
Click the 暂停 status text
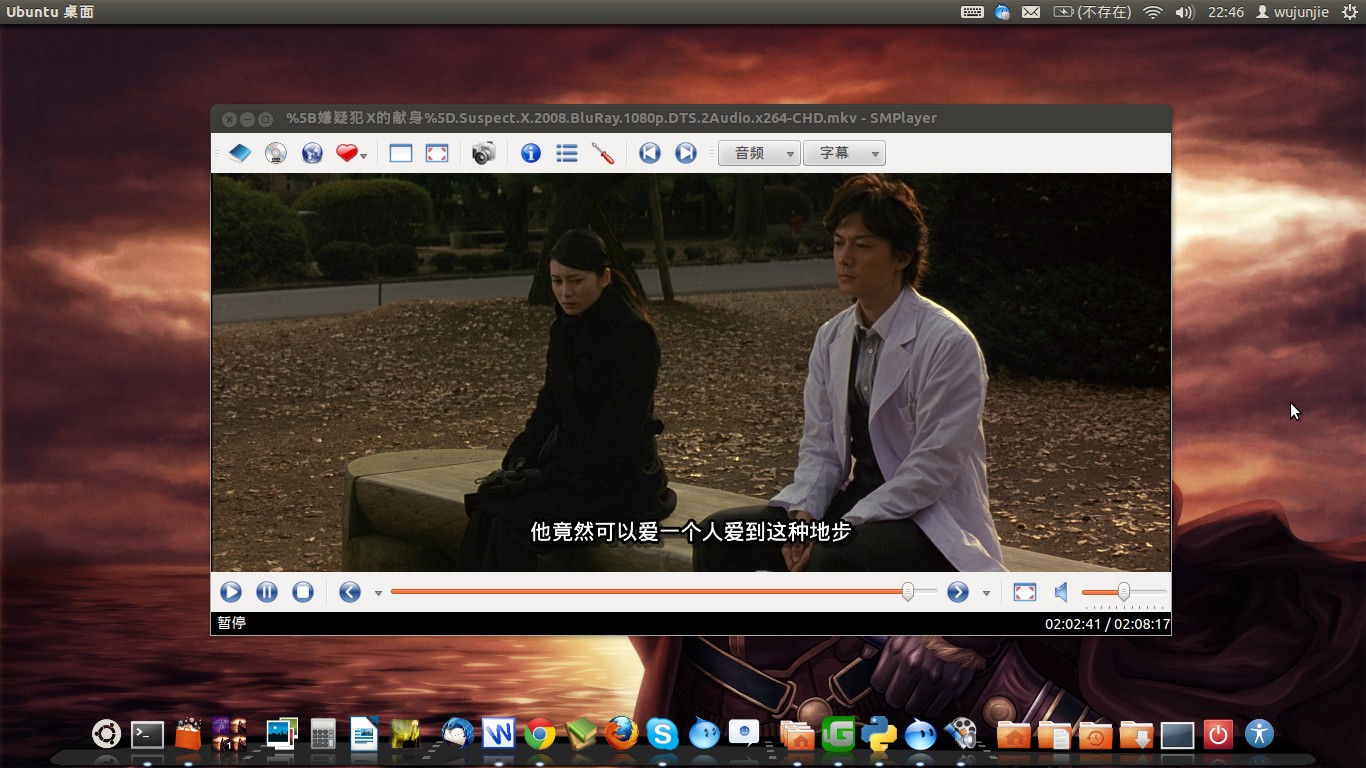(x=231, y=623)
